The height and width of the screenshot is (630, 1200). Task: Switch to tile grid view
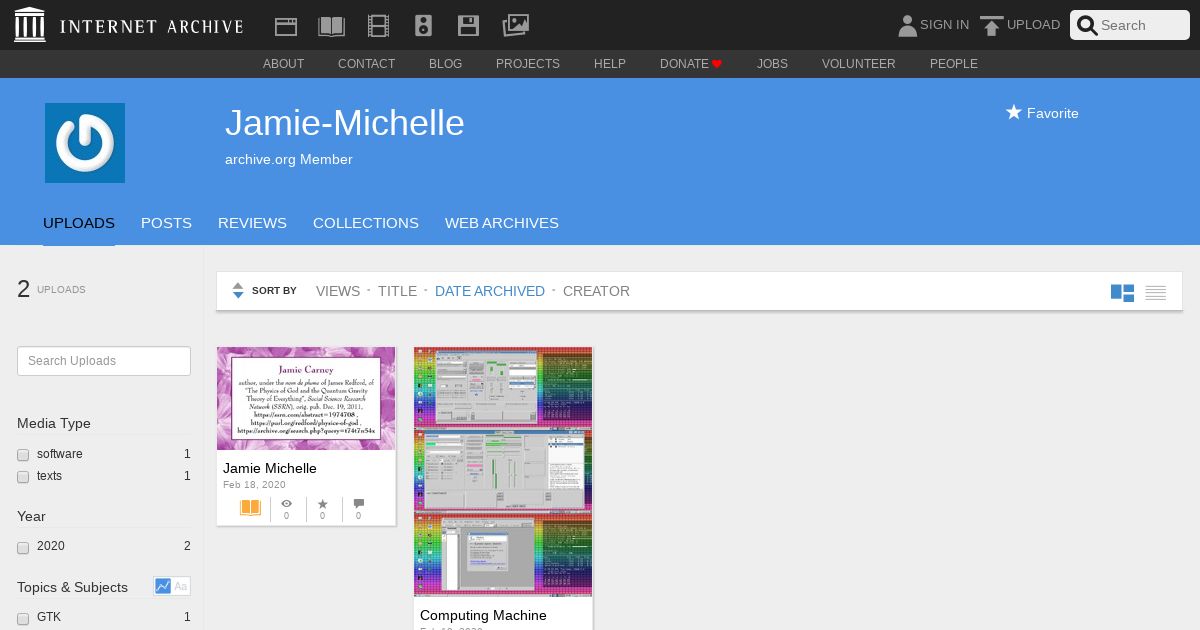click(1122, 293)
